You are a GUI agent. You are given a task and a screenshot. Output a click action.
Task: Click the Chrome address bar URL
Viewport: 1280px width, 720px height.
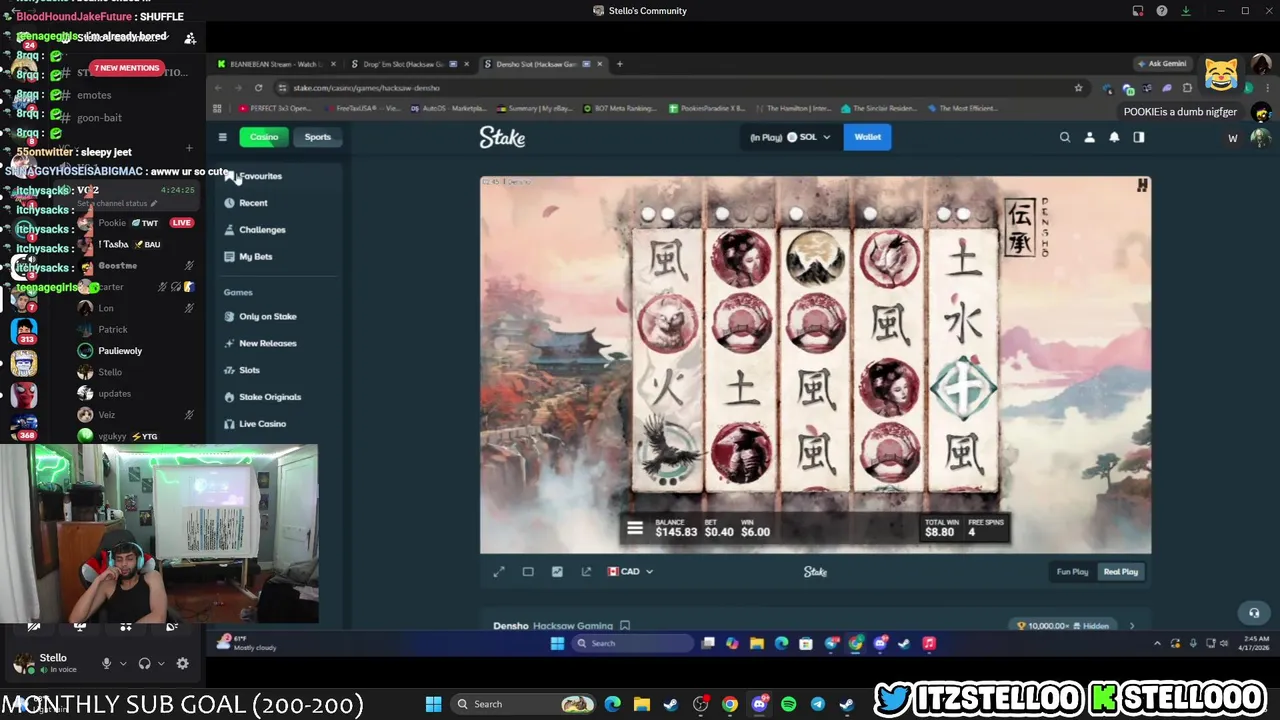(366, 88)
